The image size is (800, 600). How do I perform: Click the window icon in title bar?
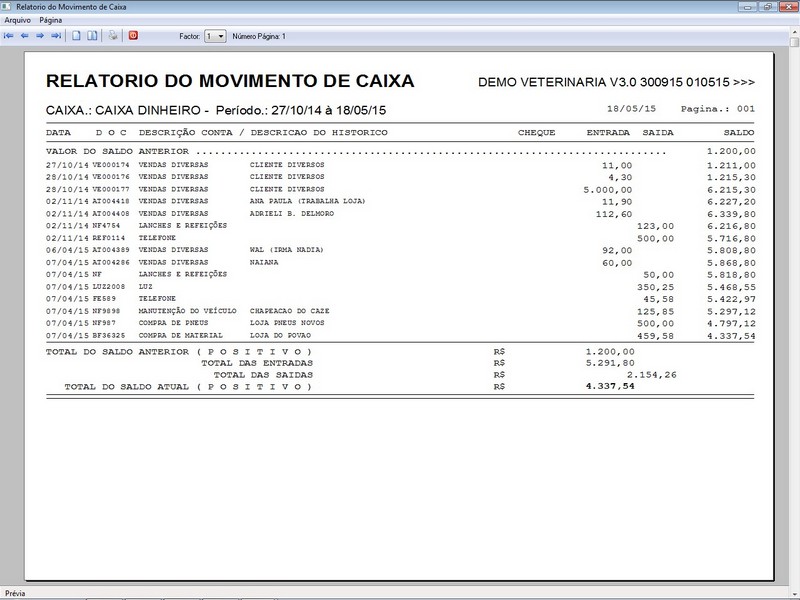(x=6, y=7)
